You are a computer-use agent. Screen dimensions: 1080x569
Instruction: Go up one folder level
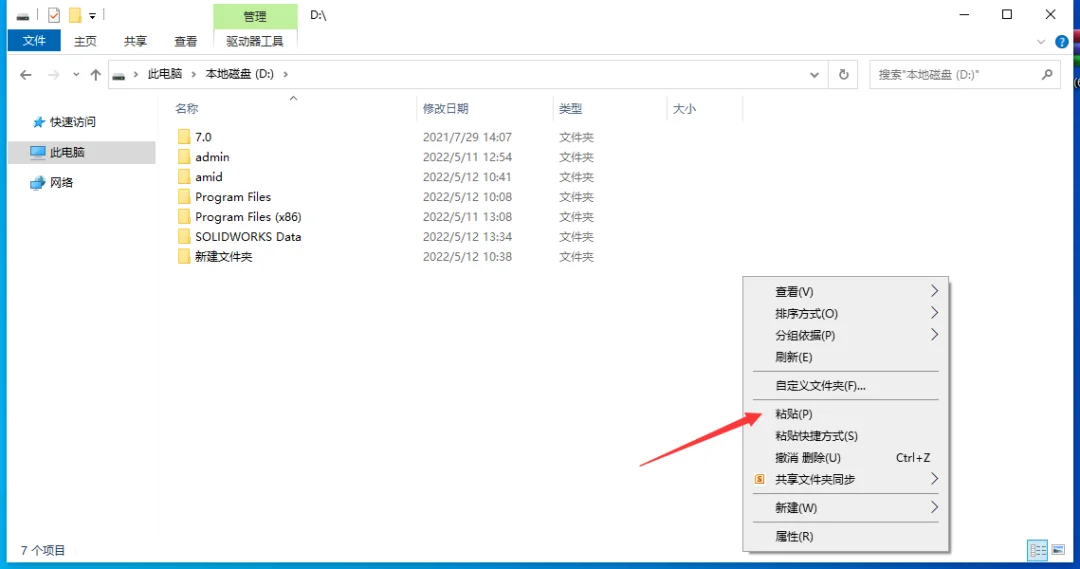pyautogui.click(x=96, y=74)
